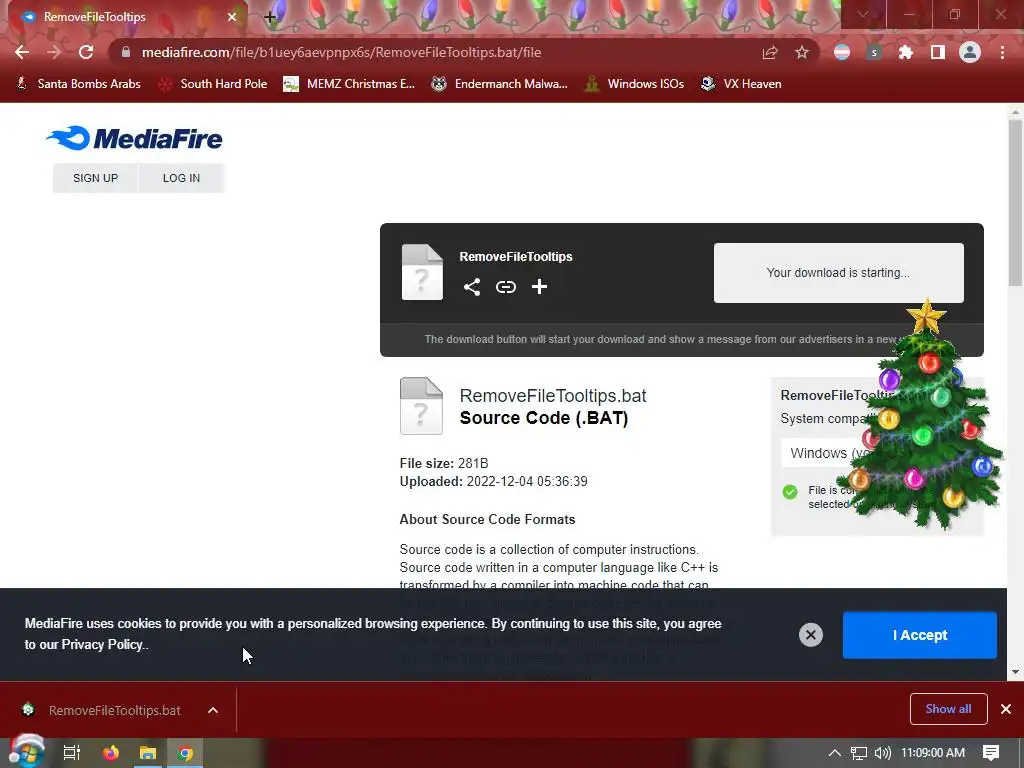Click scrollbar down arrow
The image size is (1024, 768).
[1014, 672]
